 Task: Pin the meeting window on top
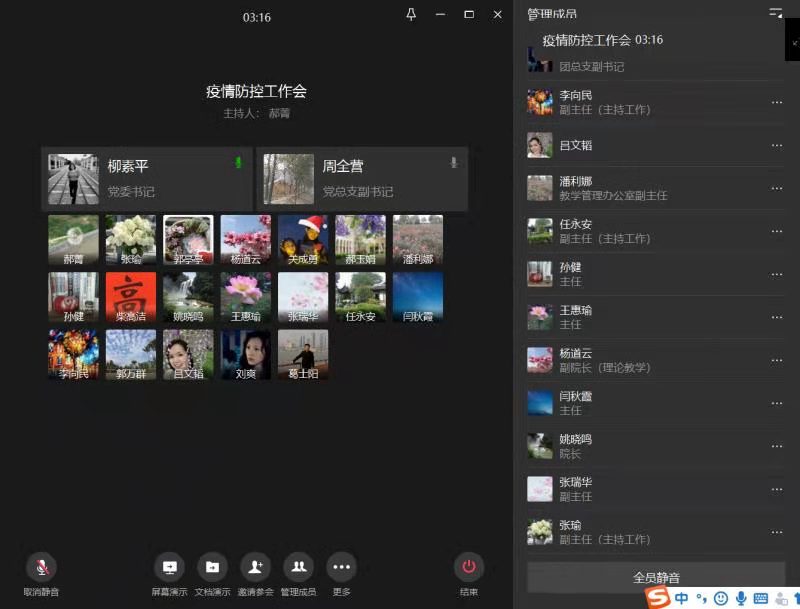[x=411, y=14]
